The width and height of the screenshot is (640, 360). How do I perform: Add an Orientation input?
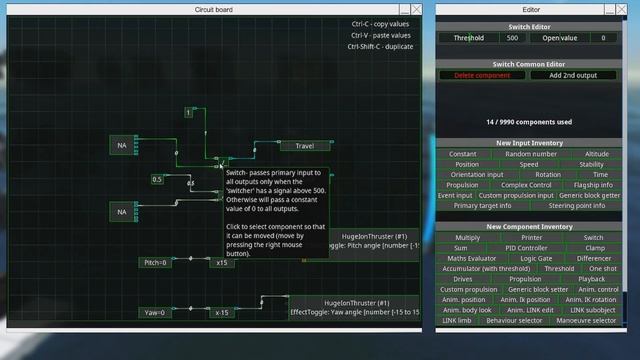pos(477,174)
